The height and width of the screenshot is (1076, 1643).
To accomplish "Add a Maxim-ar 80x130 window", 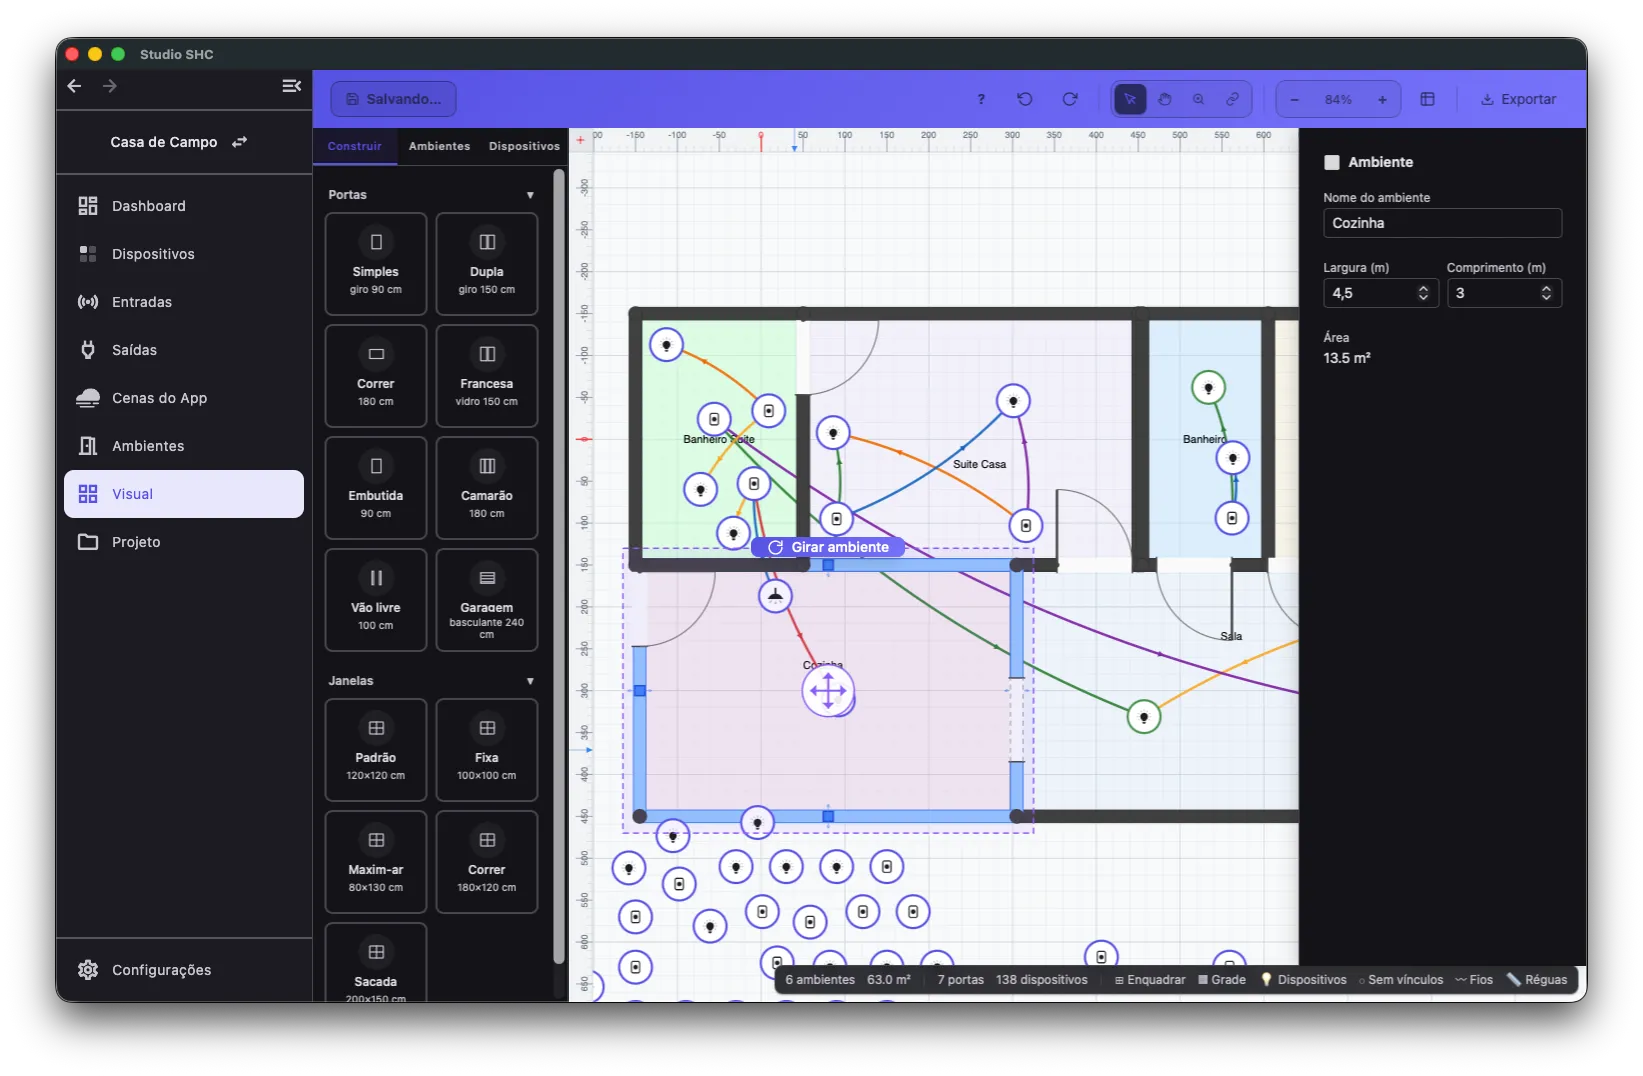I will pyautogui.click(x=376, y=862).
